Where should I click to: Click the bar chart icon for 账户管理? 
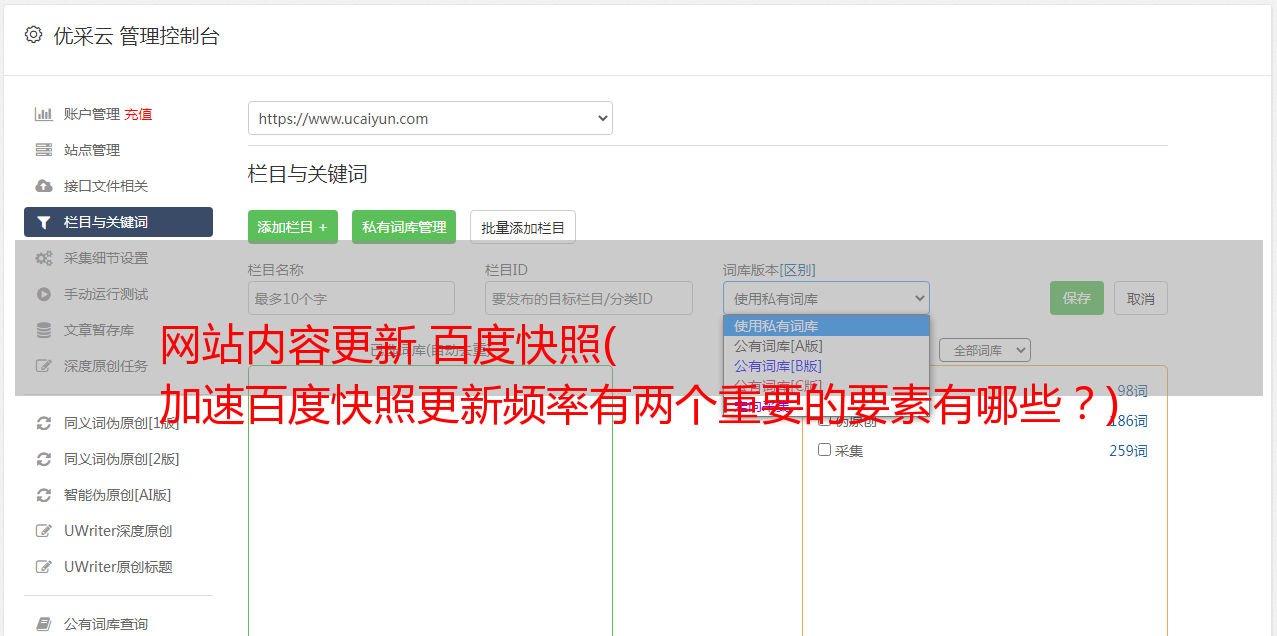pyautogui.click(x=44, y=114)
